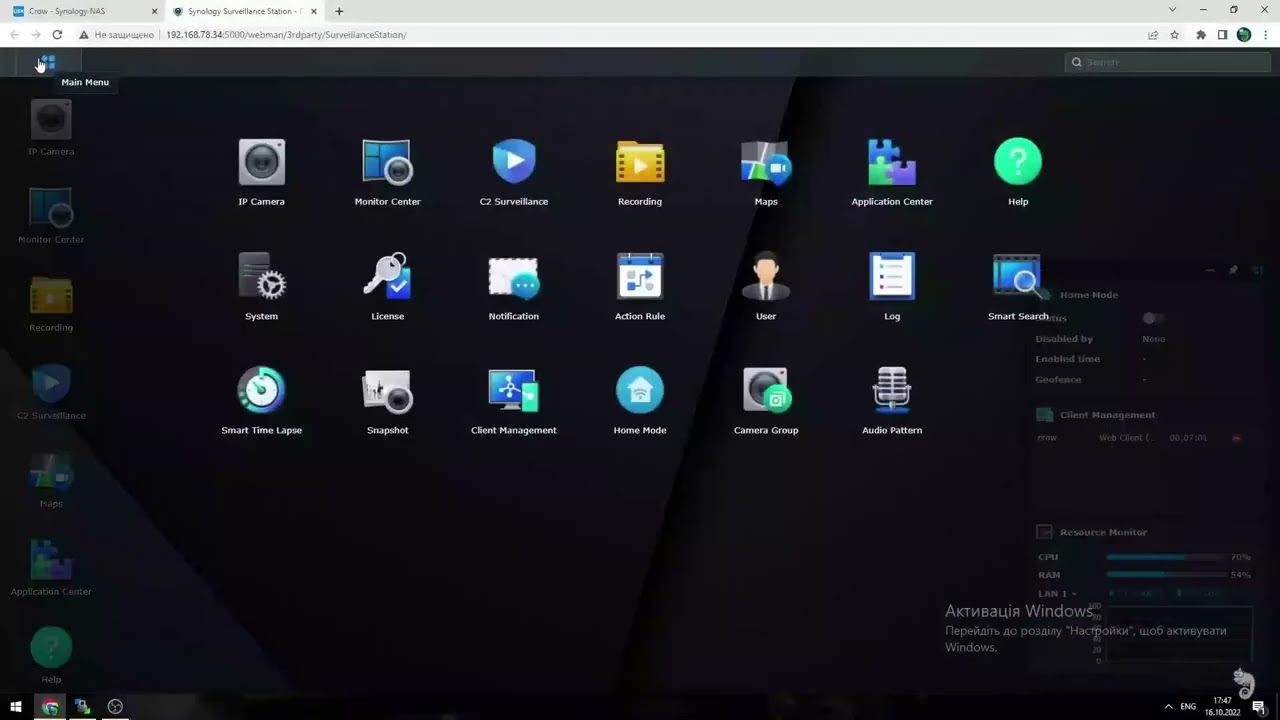Open the tab search chevron in Chrome
The image size is (1280, 720).
tap(1172, 10)
